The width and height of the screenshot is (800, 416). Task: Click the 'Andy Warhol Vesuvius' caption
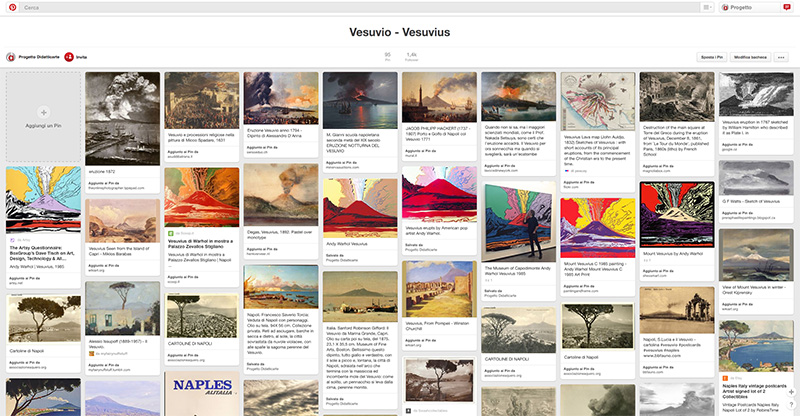coord(347,244)
